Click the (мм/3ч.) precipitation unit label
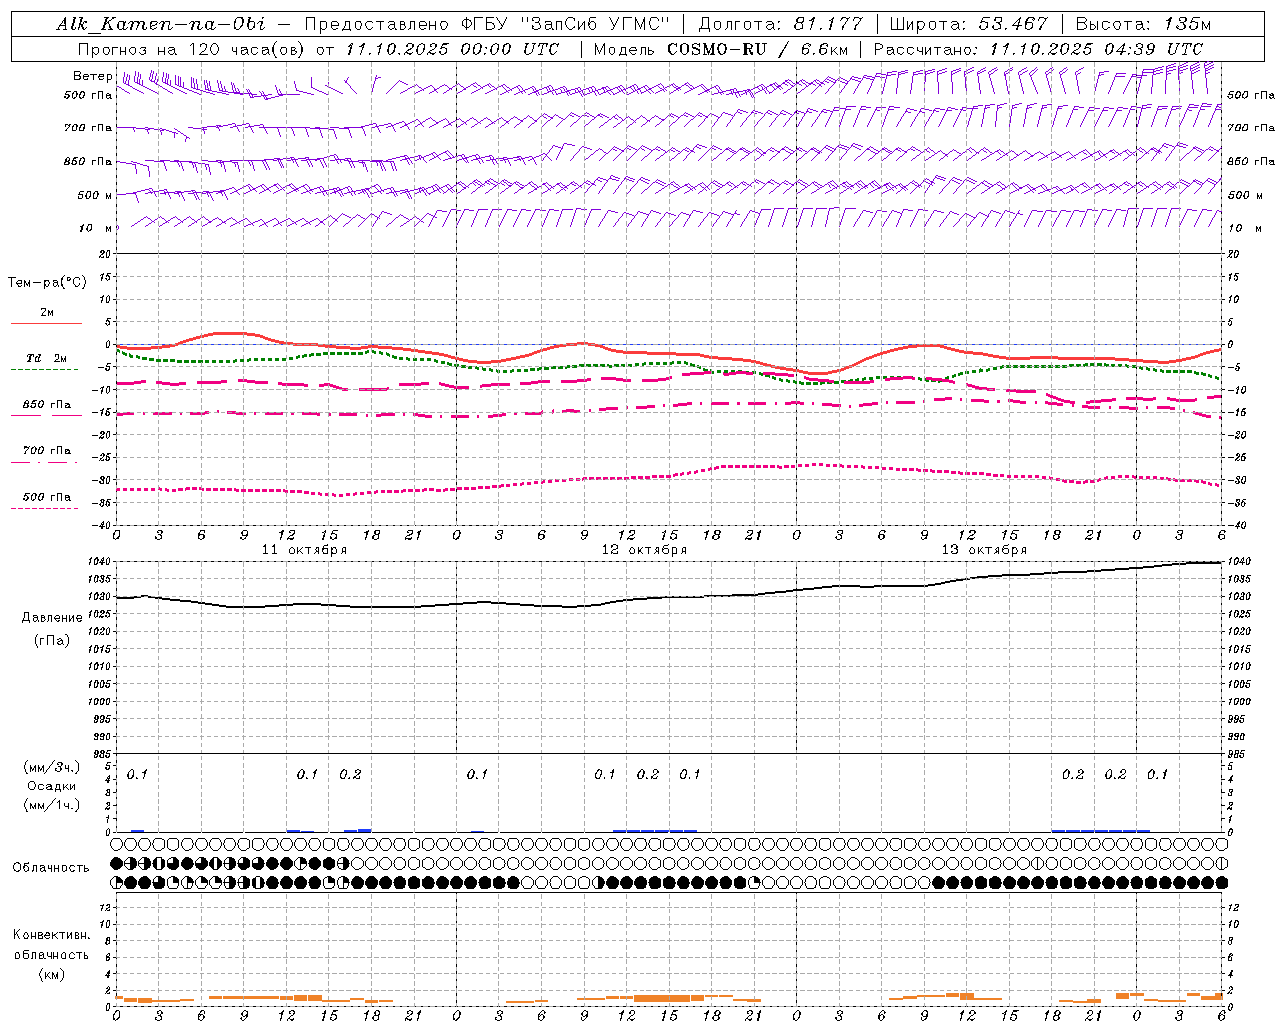The image size is (1280, 1024). [x=52, y=768]
